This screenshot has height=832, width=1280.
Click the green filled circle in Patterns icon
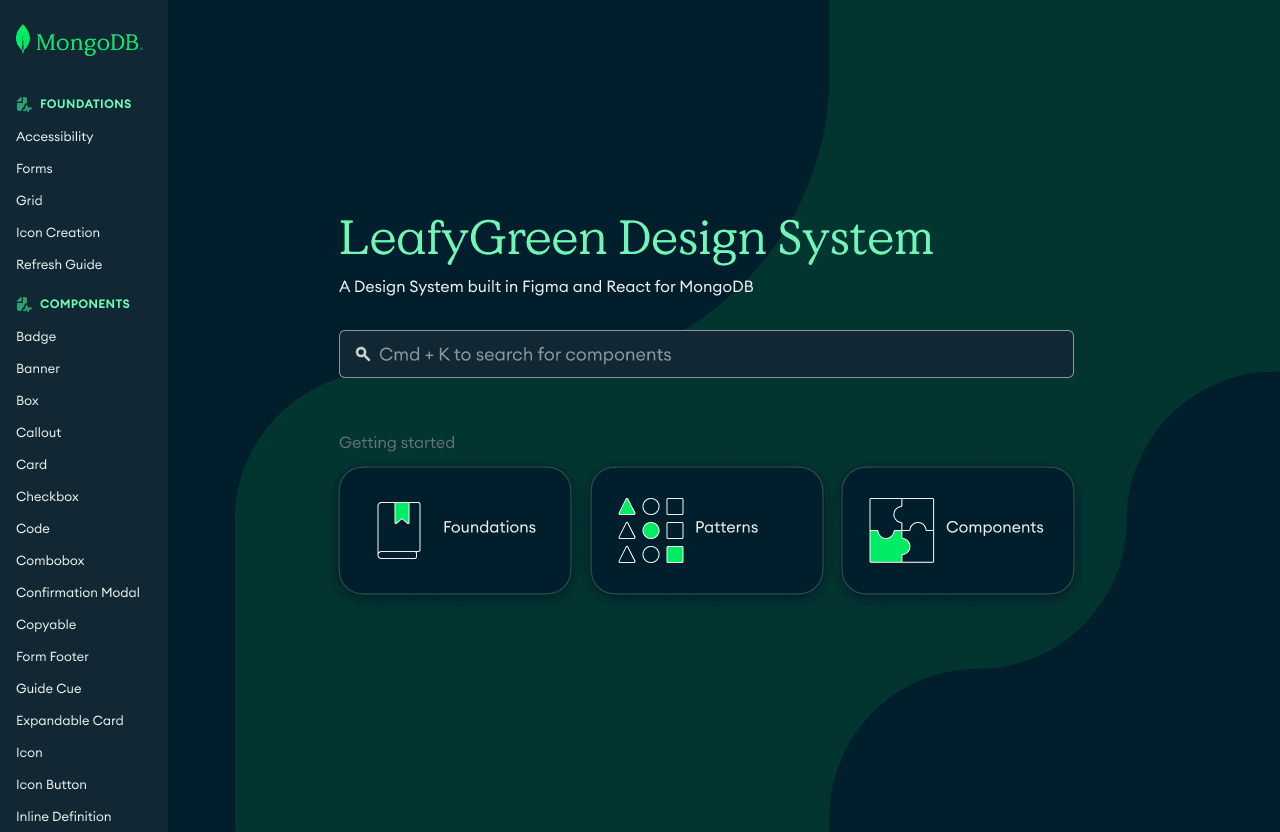651,530
